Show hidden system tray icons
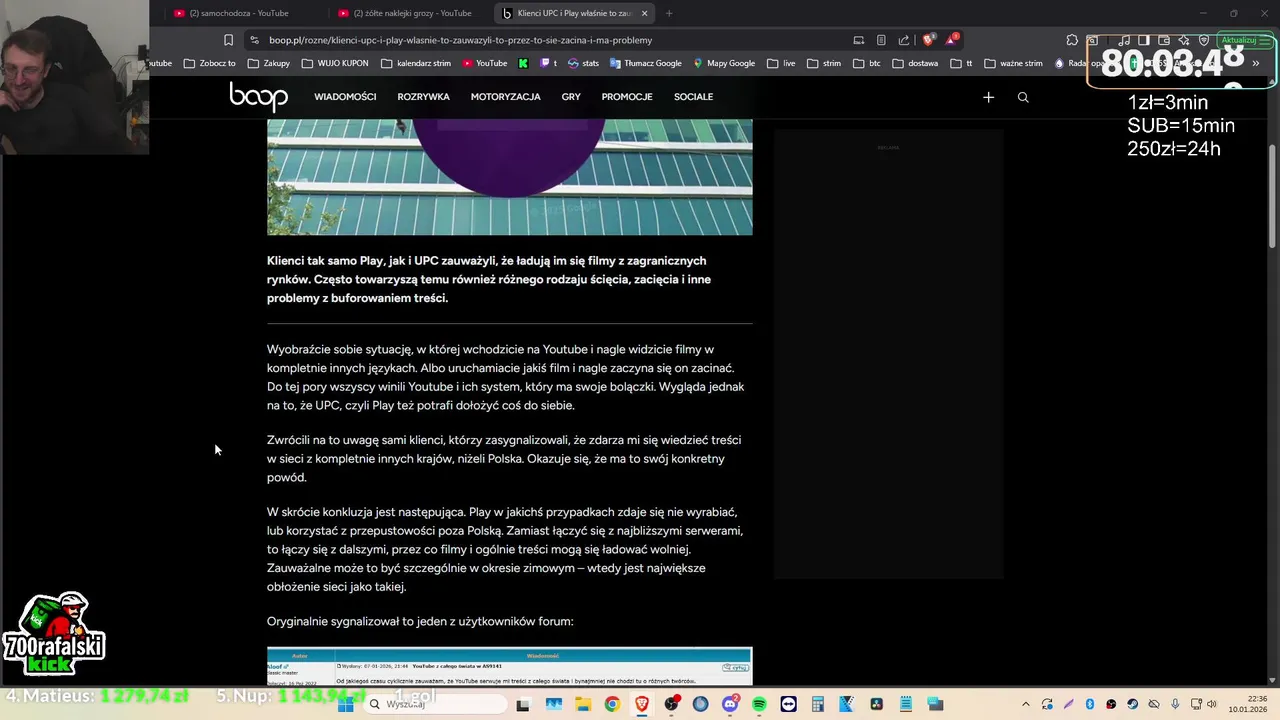Viewport: 1280px width, 720px height. coord(1026,704)
